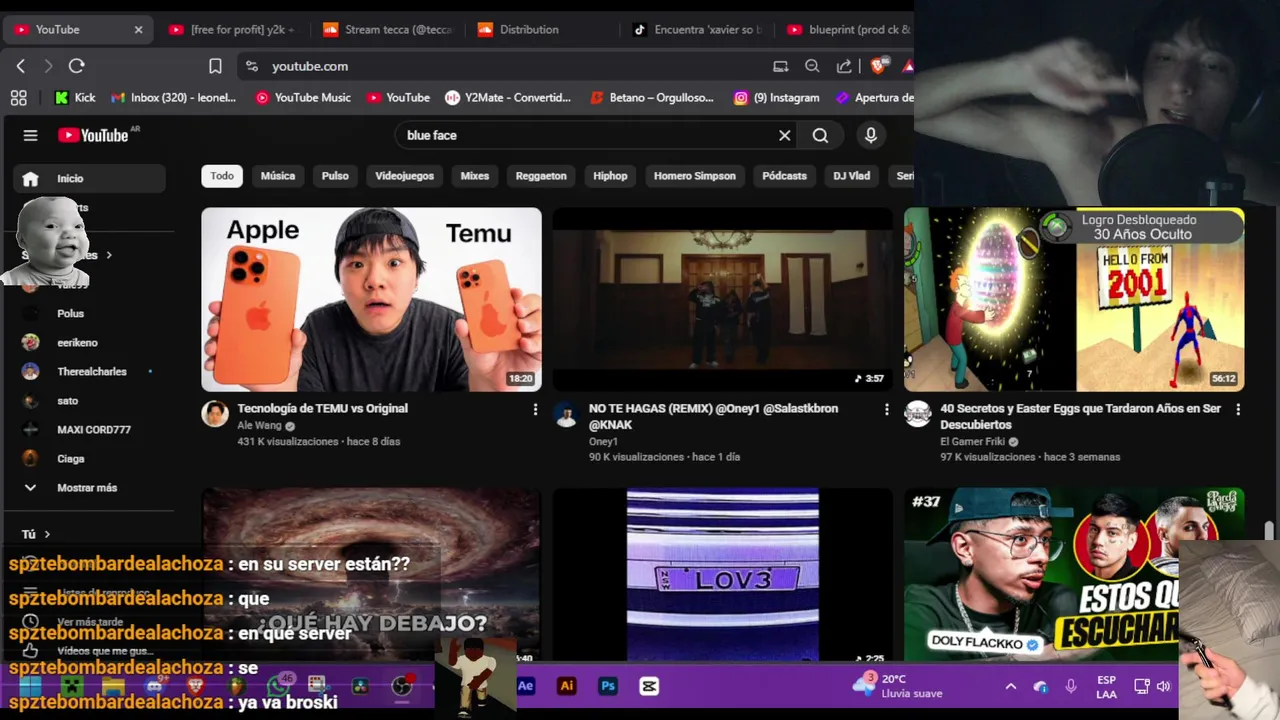1280x720 pixels.
Task: Share this page via share icon
Action: point(844,66)
